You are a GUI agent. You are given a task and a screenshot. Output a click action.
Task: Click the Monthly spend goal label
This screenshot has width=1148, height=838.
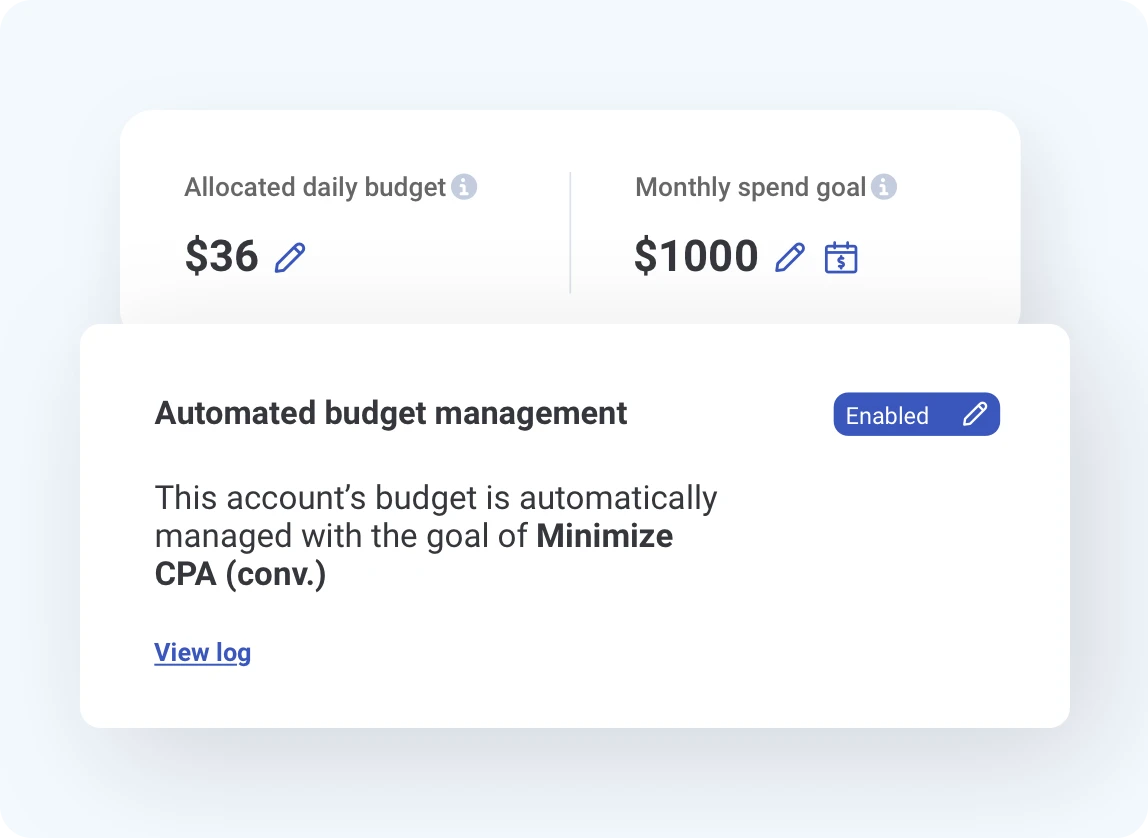[750, 187]
